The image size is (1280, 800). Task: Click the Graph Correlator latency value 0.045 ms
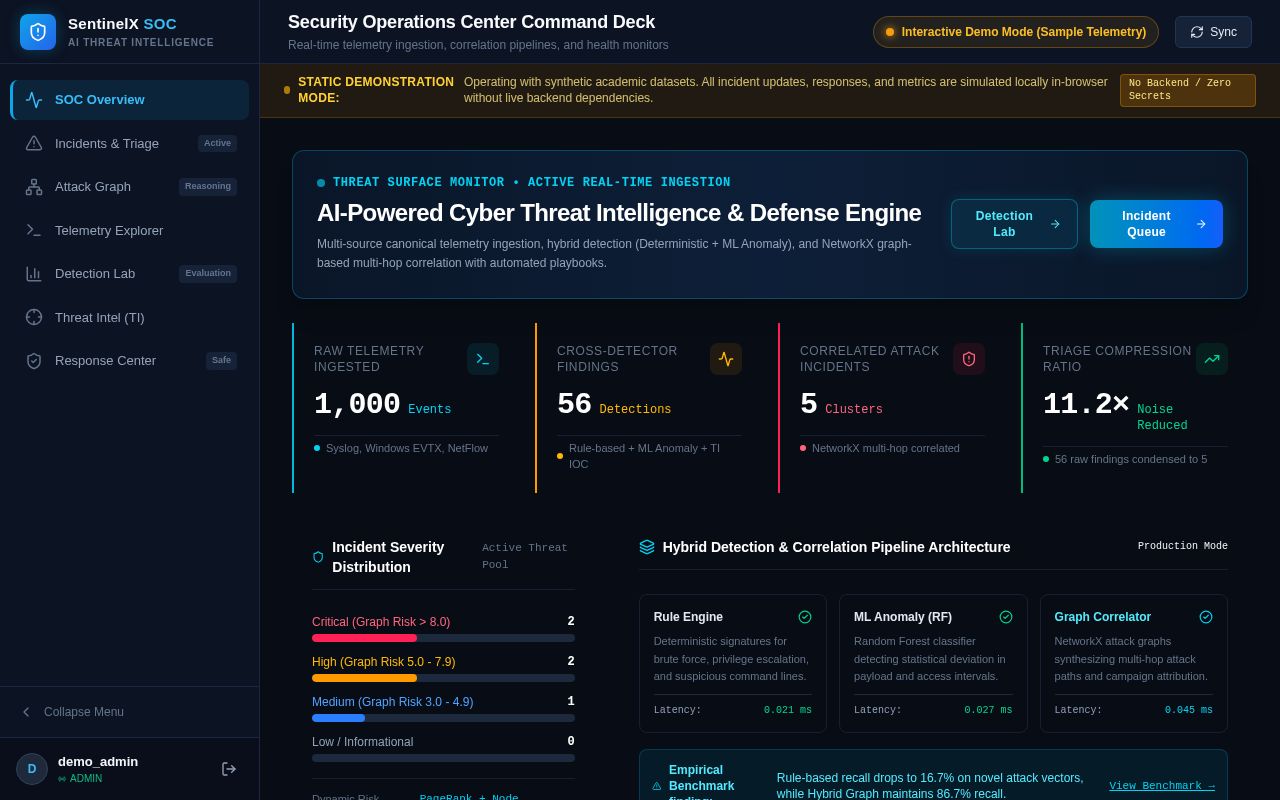coord(1189,710)
